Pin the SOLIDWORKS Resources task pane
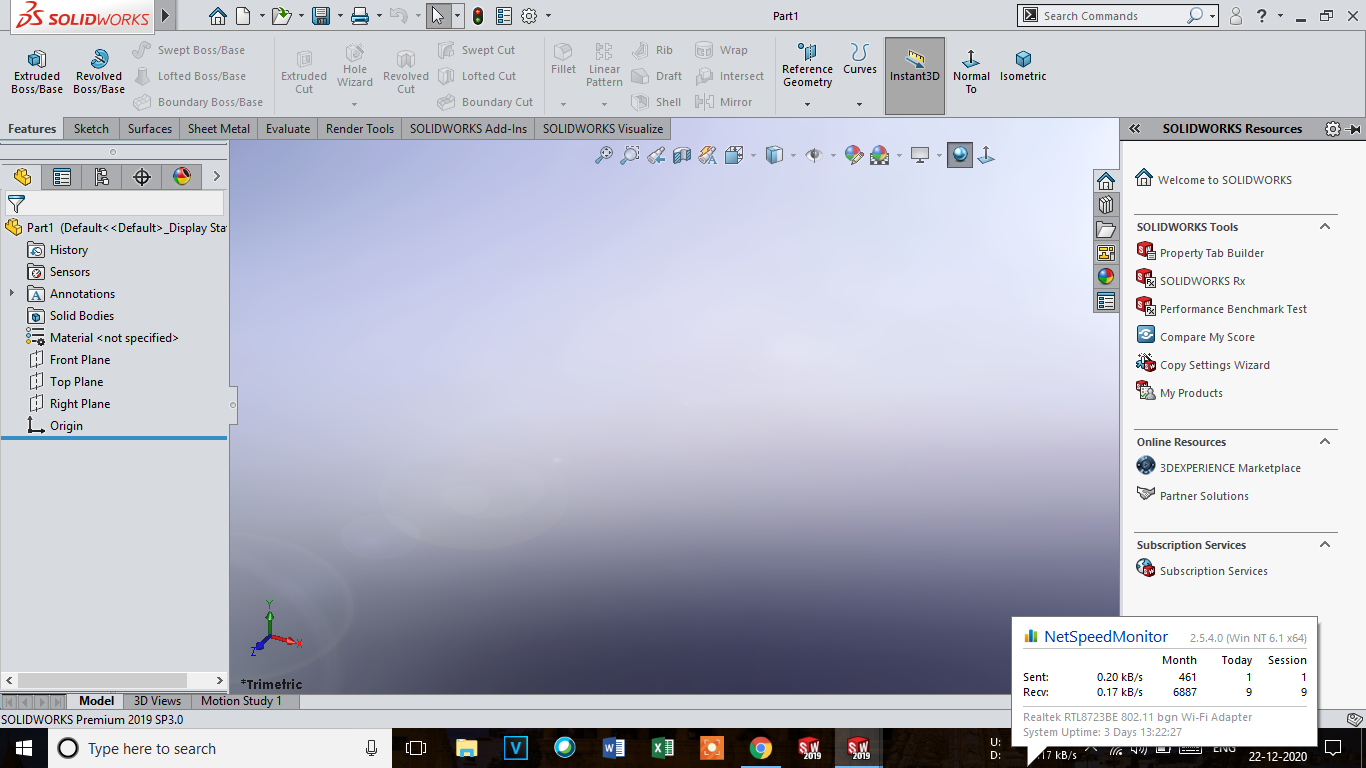This screenshot has height=768, width=1366. click(x=1354, y=129)
